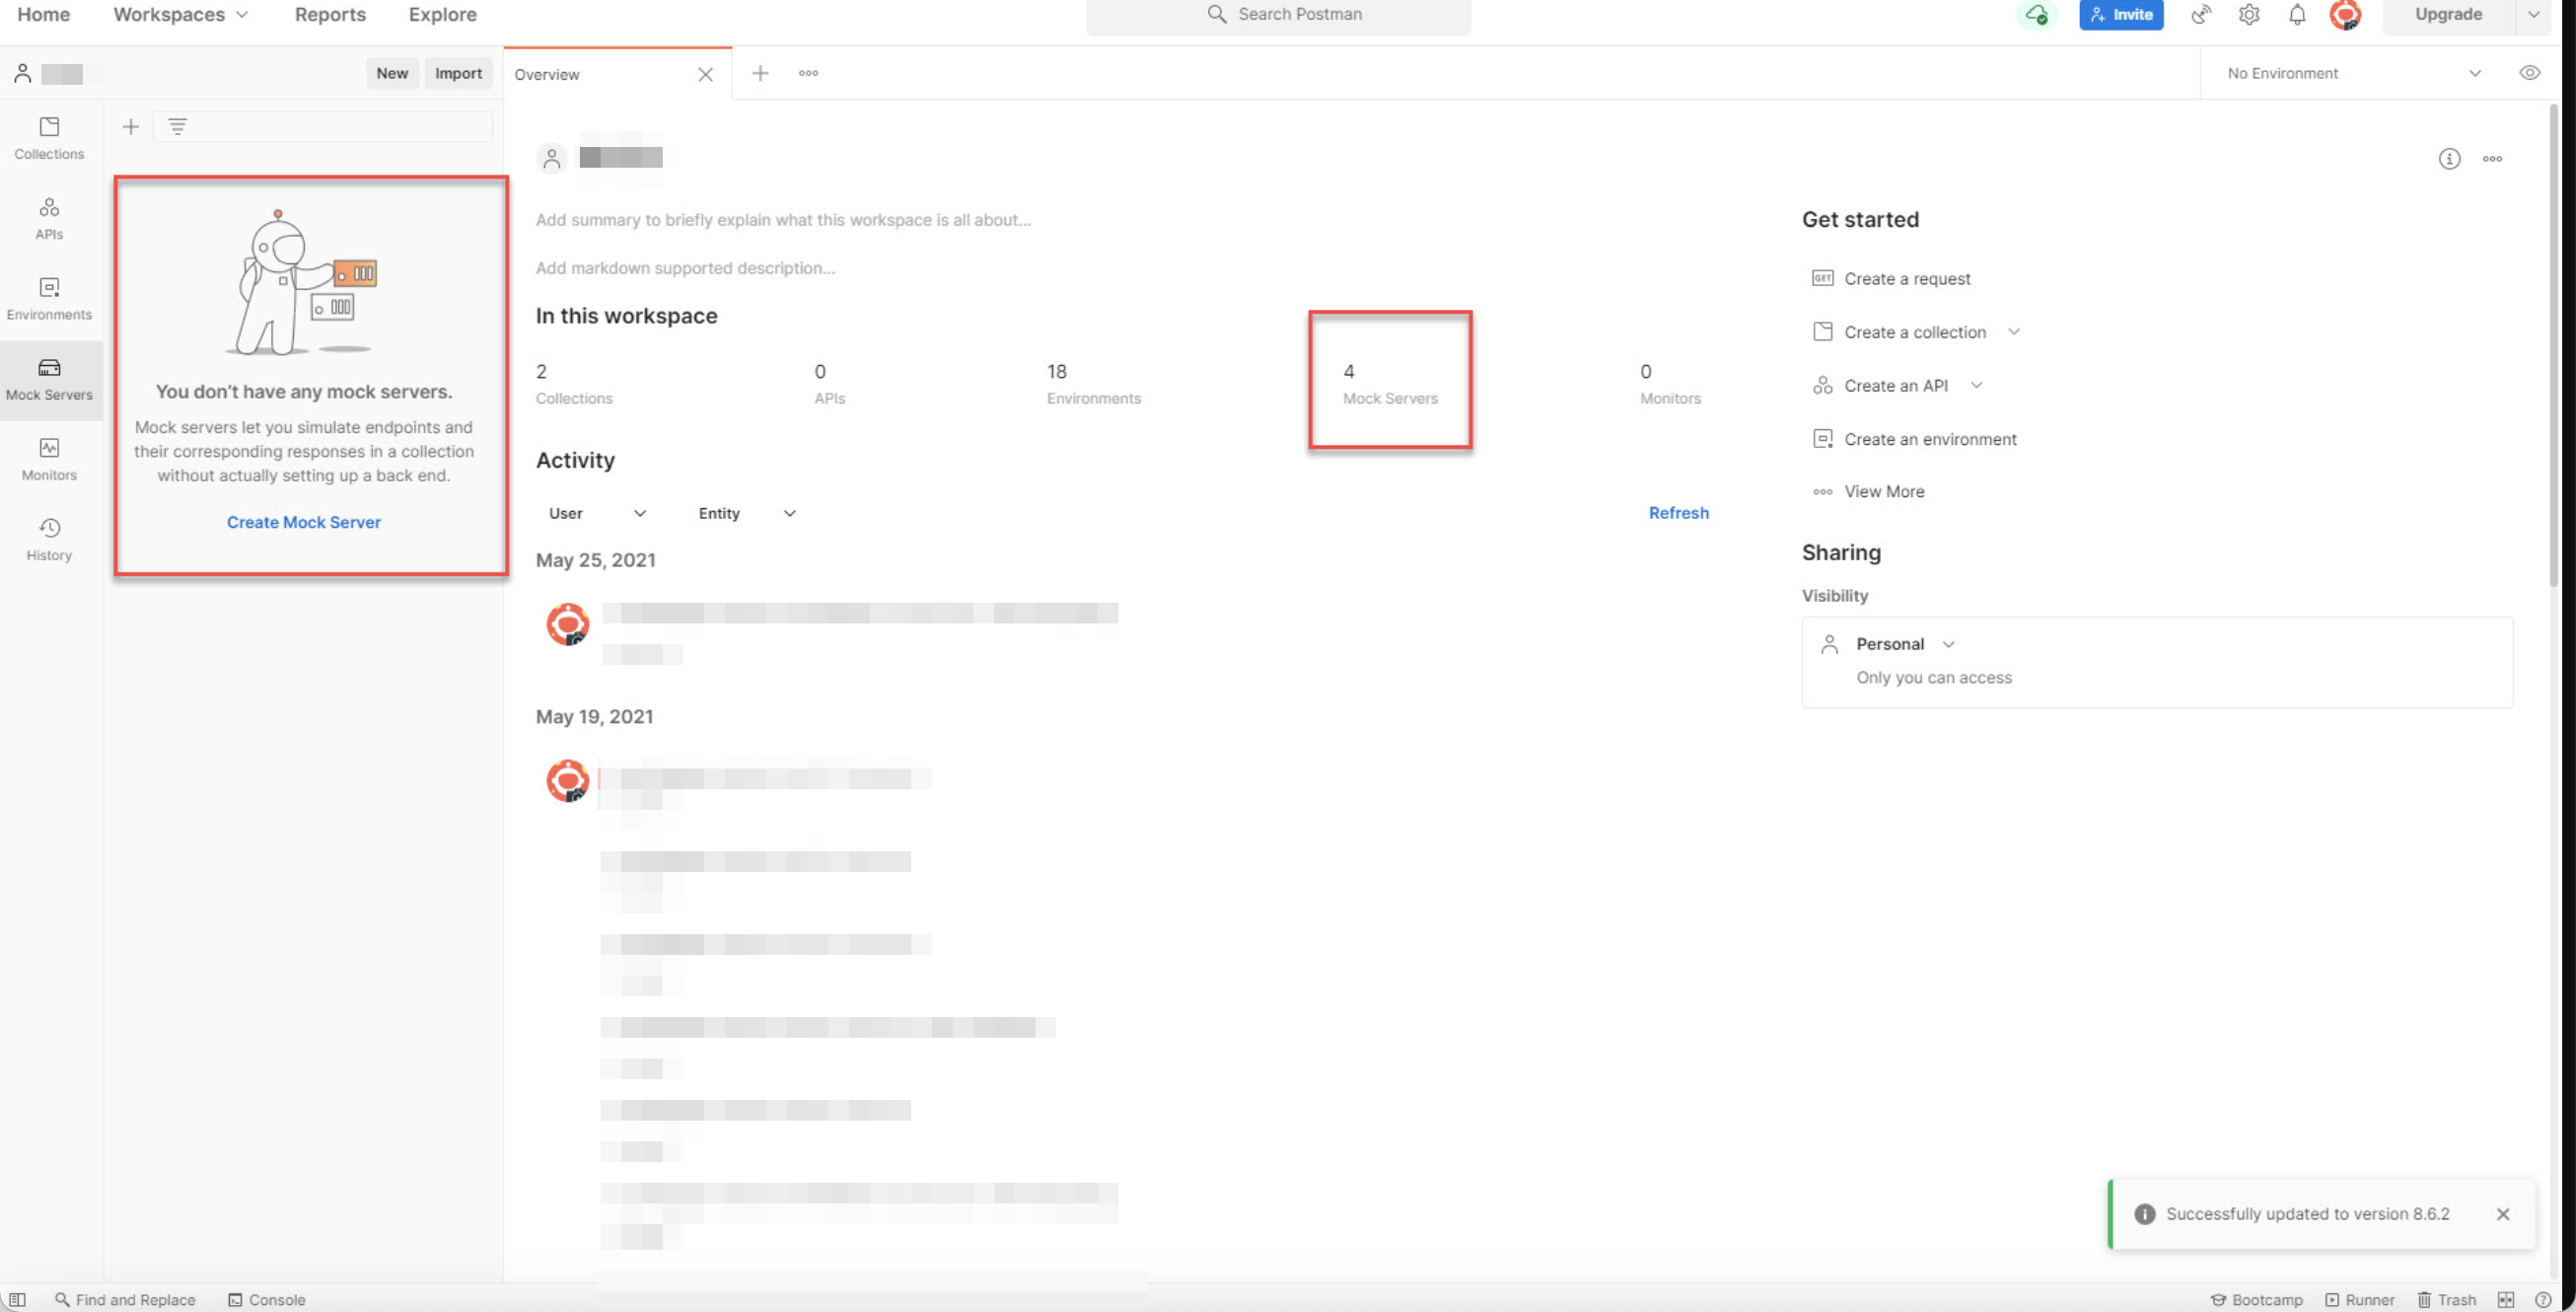The width and height of the screenshot is (2576, 1312).
Task: Toggle the sidebar visibility at bottom left
Action: (x=16, y=1299)
